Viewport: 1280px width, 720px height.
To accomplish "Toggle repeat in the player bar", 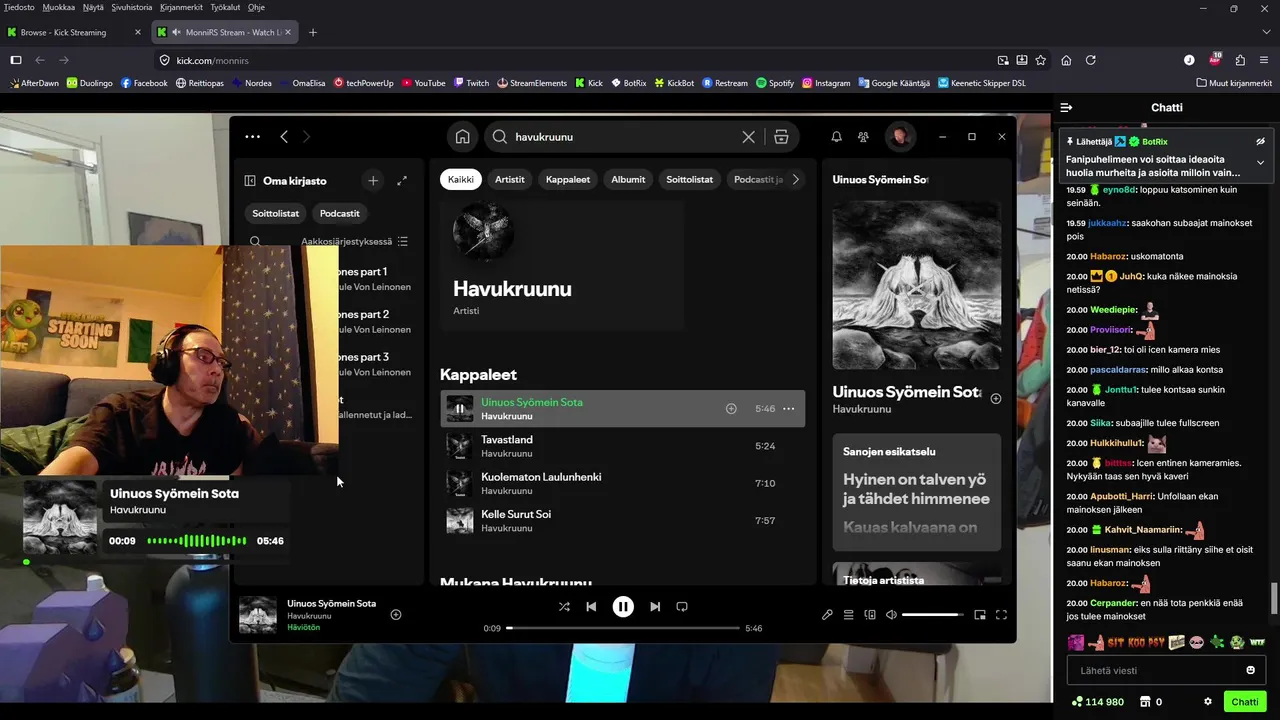I will point(682,607).
